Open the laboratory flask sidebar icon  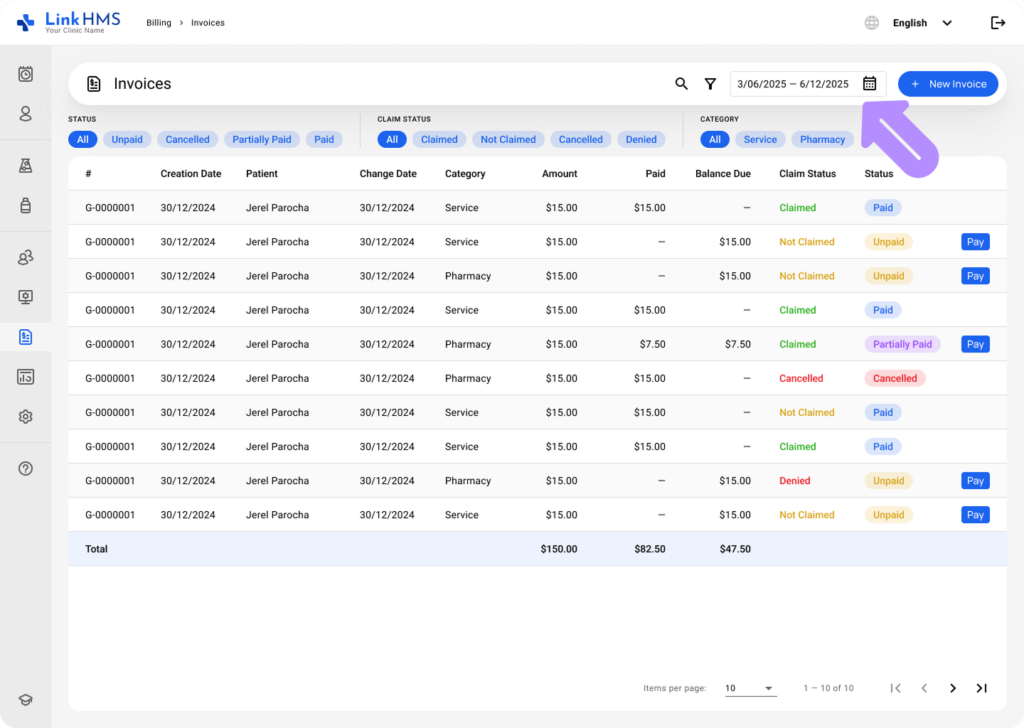(25, 166)
